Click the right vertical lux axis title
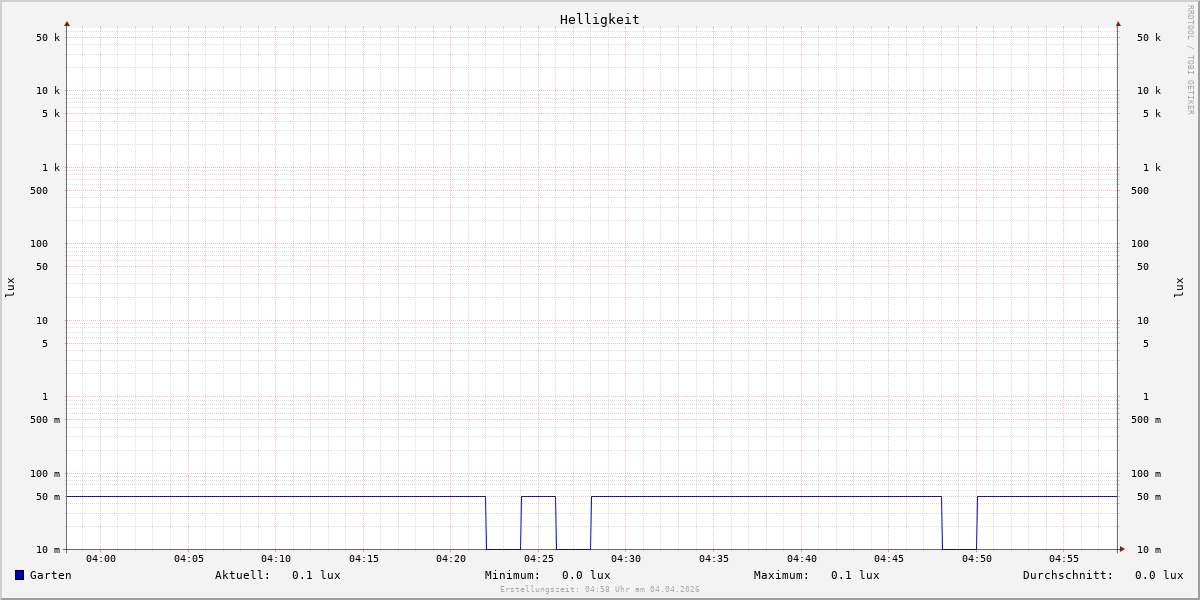 (1180, 287)
